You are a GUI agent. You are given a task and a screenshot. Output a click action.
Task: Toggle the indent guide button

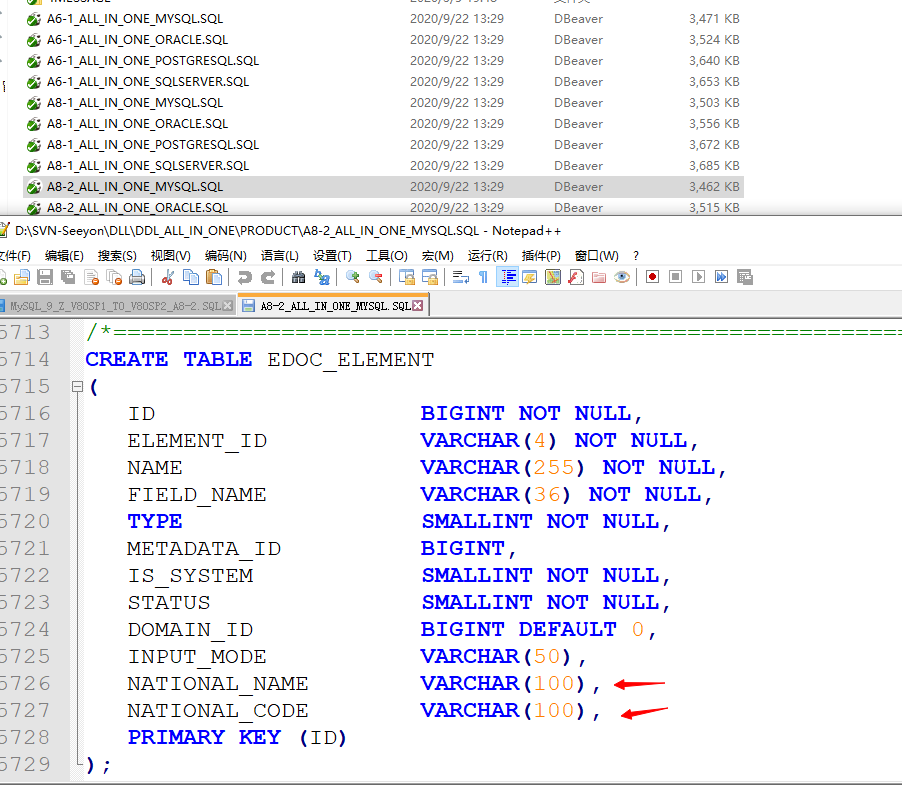point(507,277)
